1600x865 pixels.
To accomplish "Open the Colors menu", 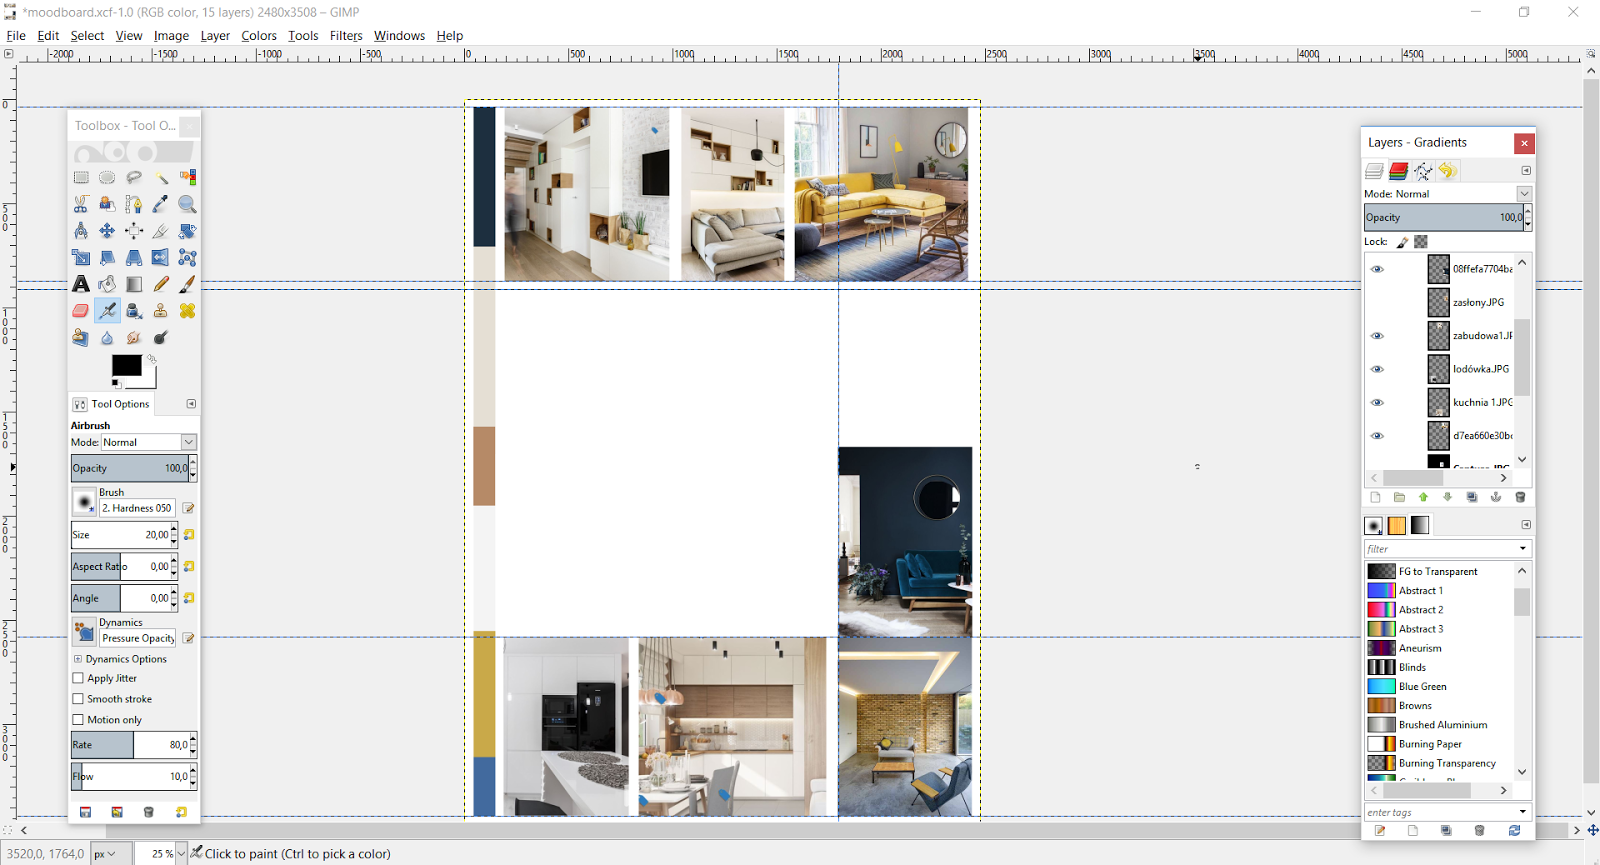I will click(x=259, y=35).
